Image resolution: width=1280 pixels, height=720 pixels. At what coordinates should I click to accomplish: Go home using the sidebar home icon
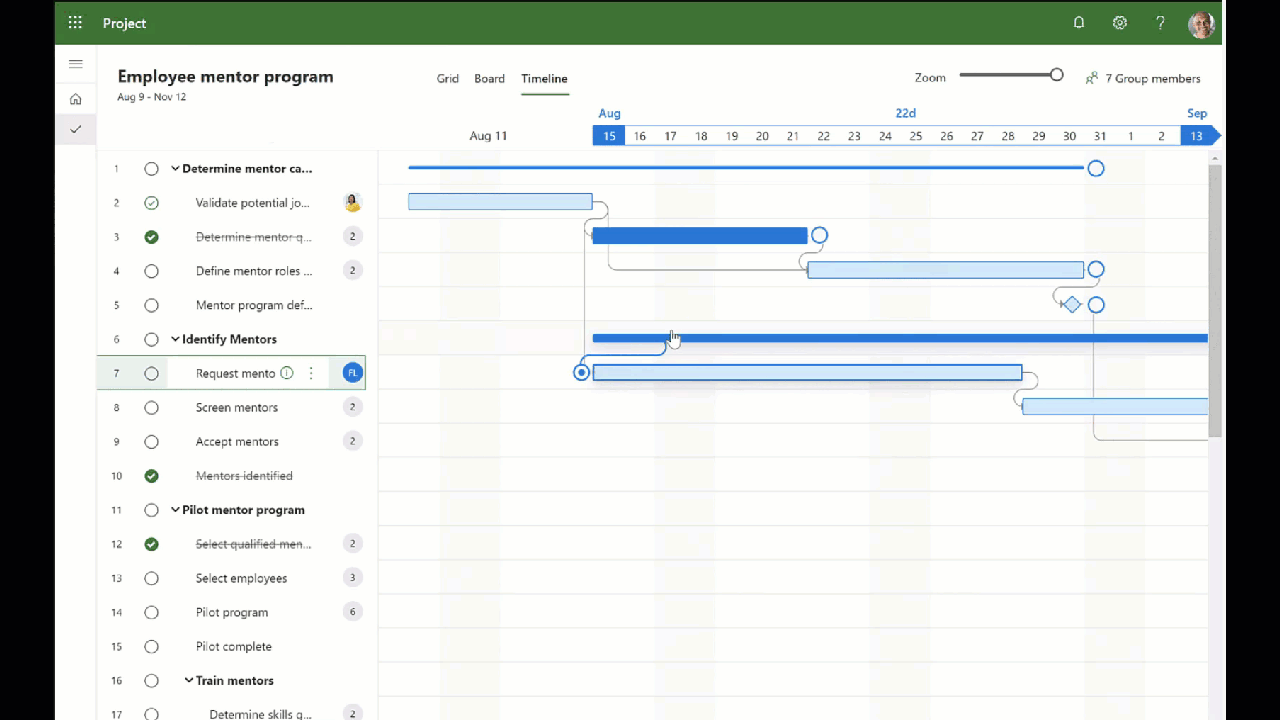tap(75, 99)
